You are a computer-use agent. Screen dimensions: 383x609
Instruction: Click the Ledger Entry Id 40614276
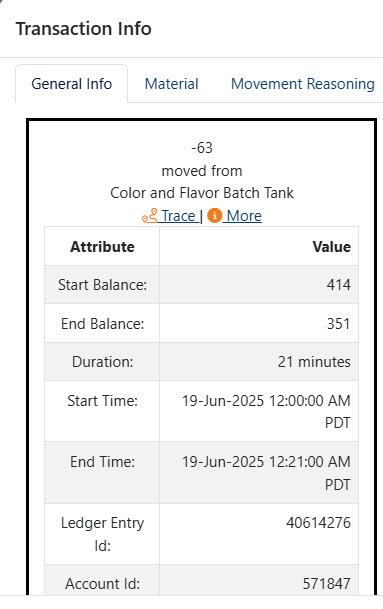[x=319, y=522]
